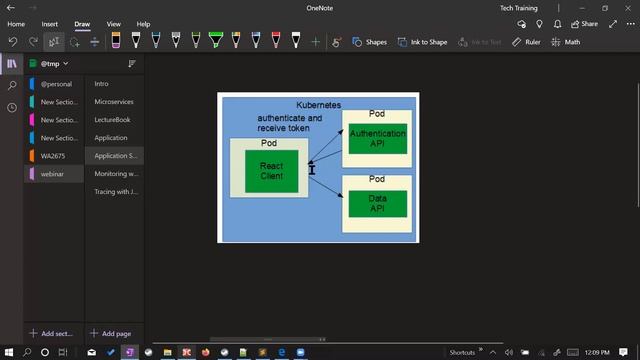Open the Application page
This screenshot has height=360, width=640.
[x=114, y=138]
